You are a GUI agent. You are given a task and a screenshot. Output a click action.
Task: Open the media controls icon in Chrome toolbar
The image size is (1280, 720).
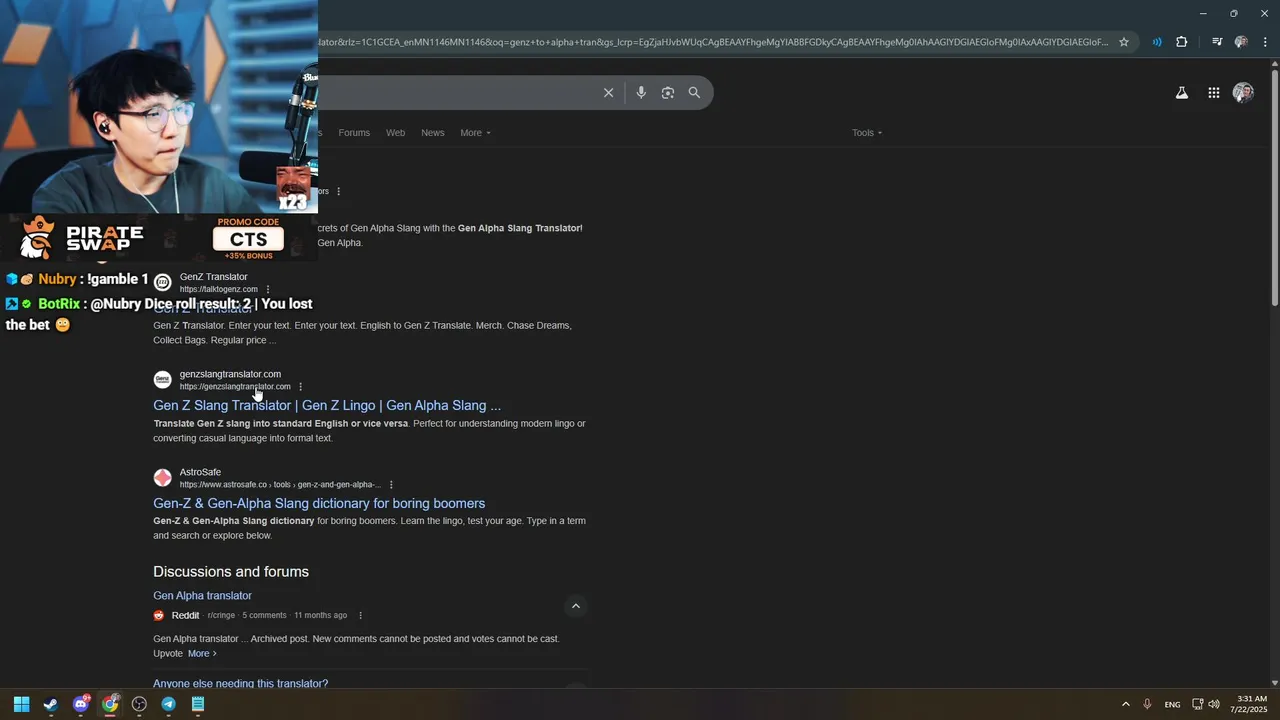pyautogui.click(x=1217, y=42)
